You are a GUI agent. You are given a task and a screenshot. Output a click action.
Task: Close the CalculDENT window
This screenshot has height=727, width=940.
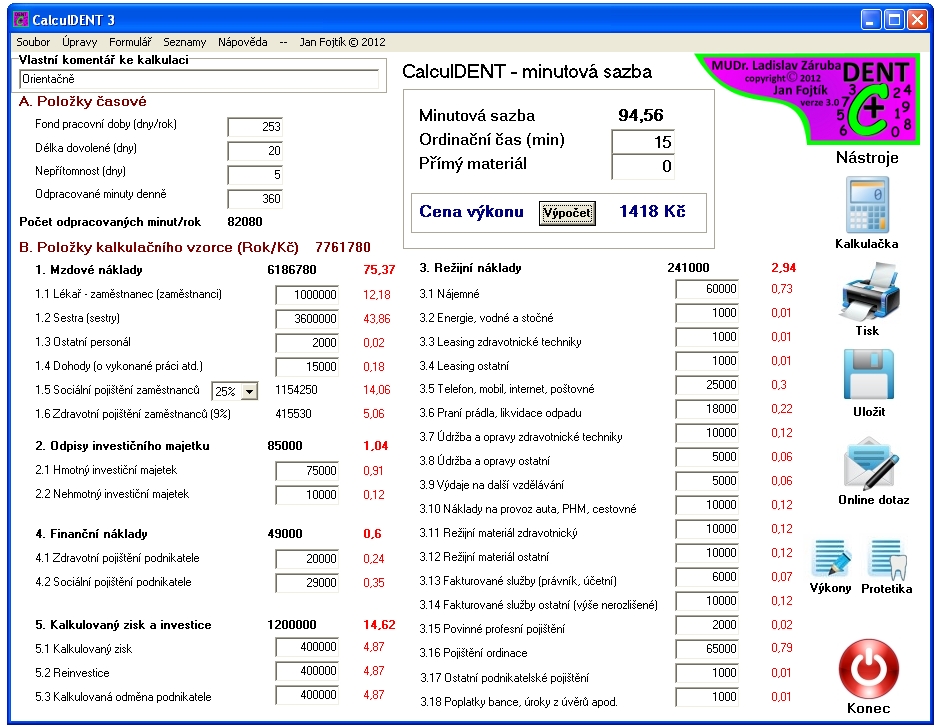(x=917, y=19)
